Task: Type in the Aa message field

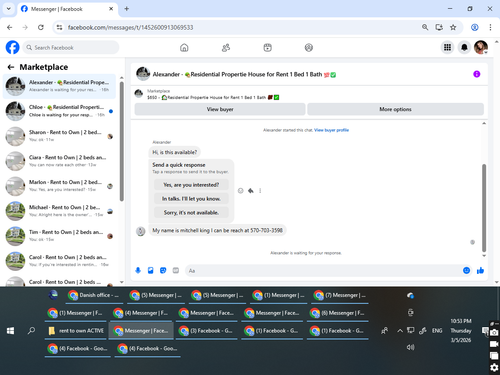Action: tap(322, 271)
